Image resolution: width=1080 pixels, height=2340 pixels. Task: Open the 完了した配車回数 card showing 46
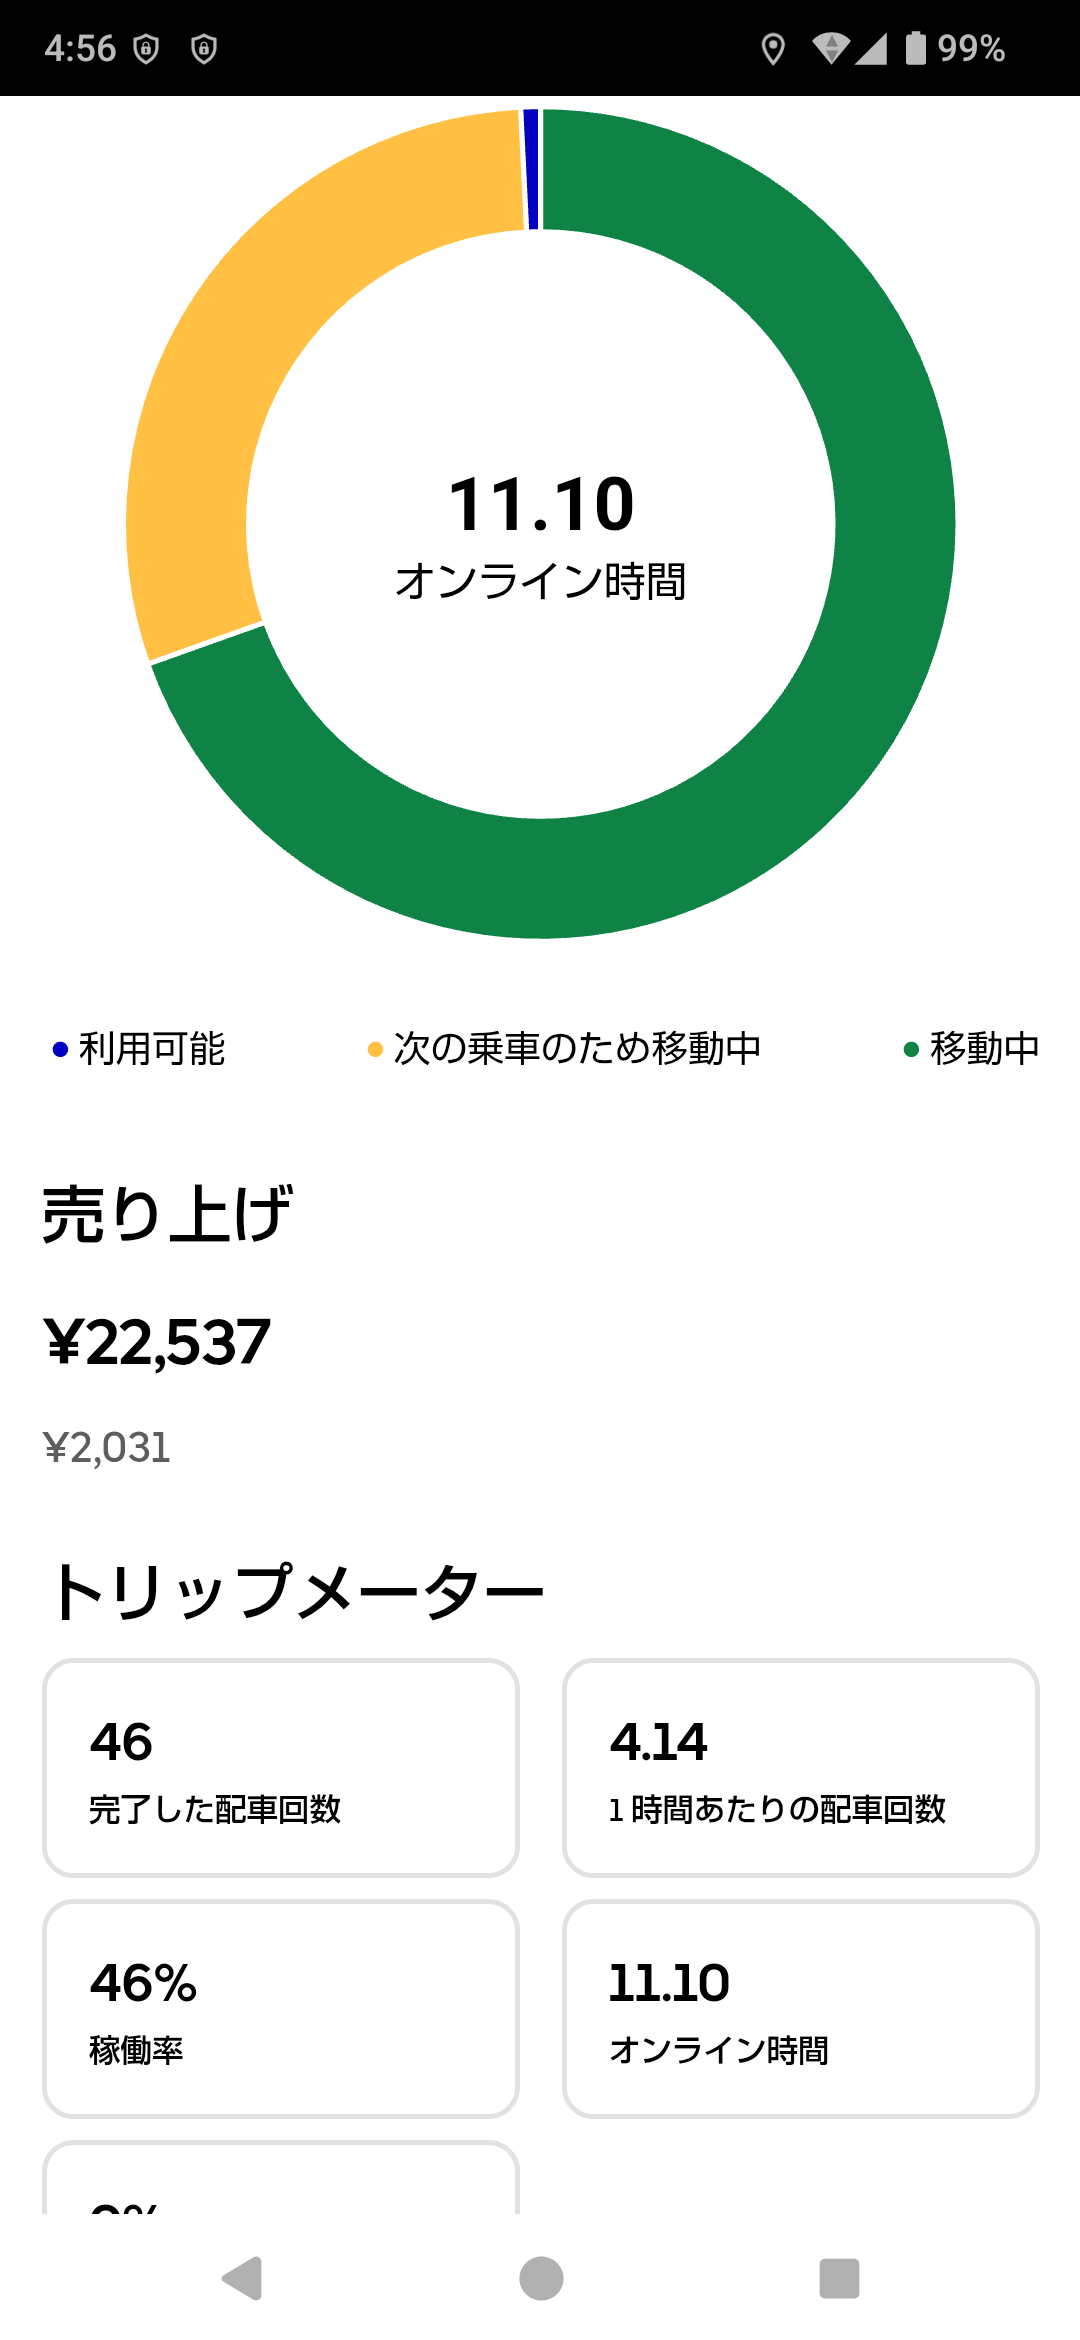coord(281,1768)
